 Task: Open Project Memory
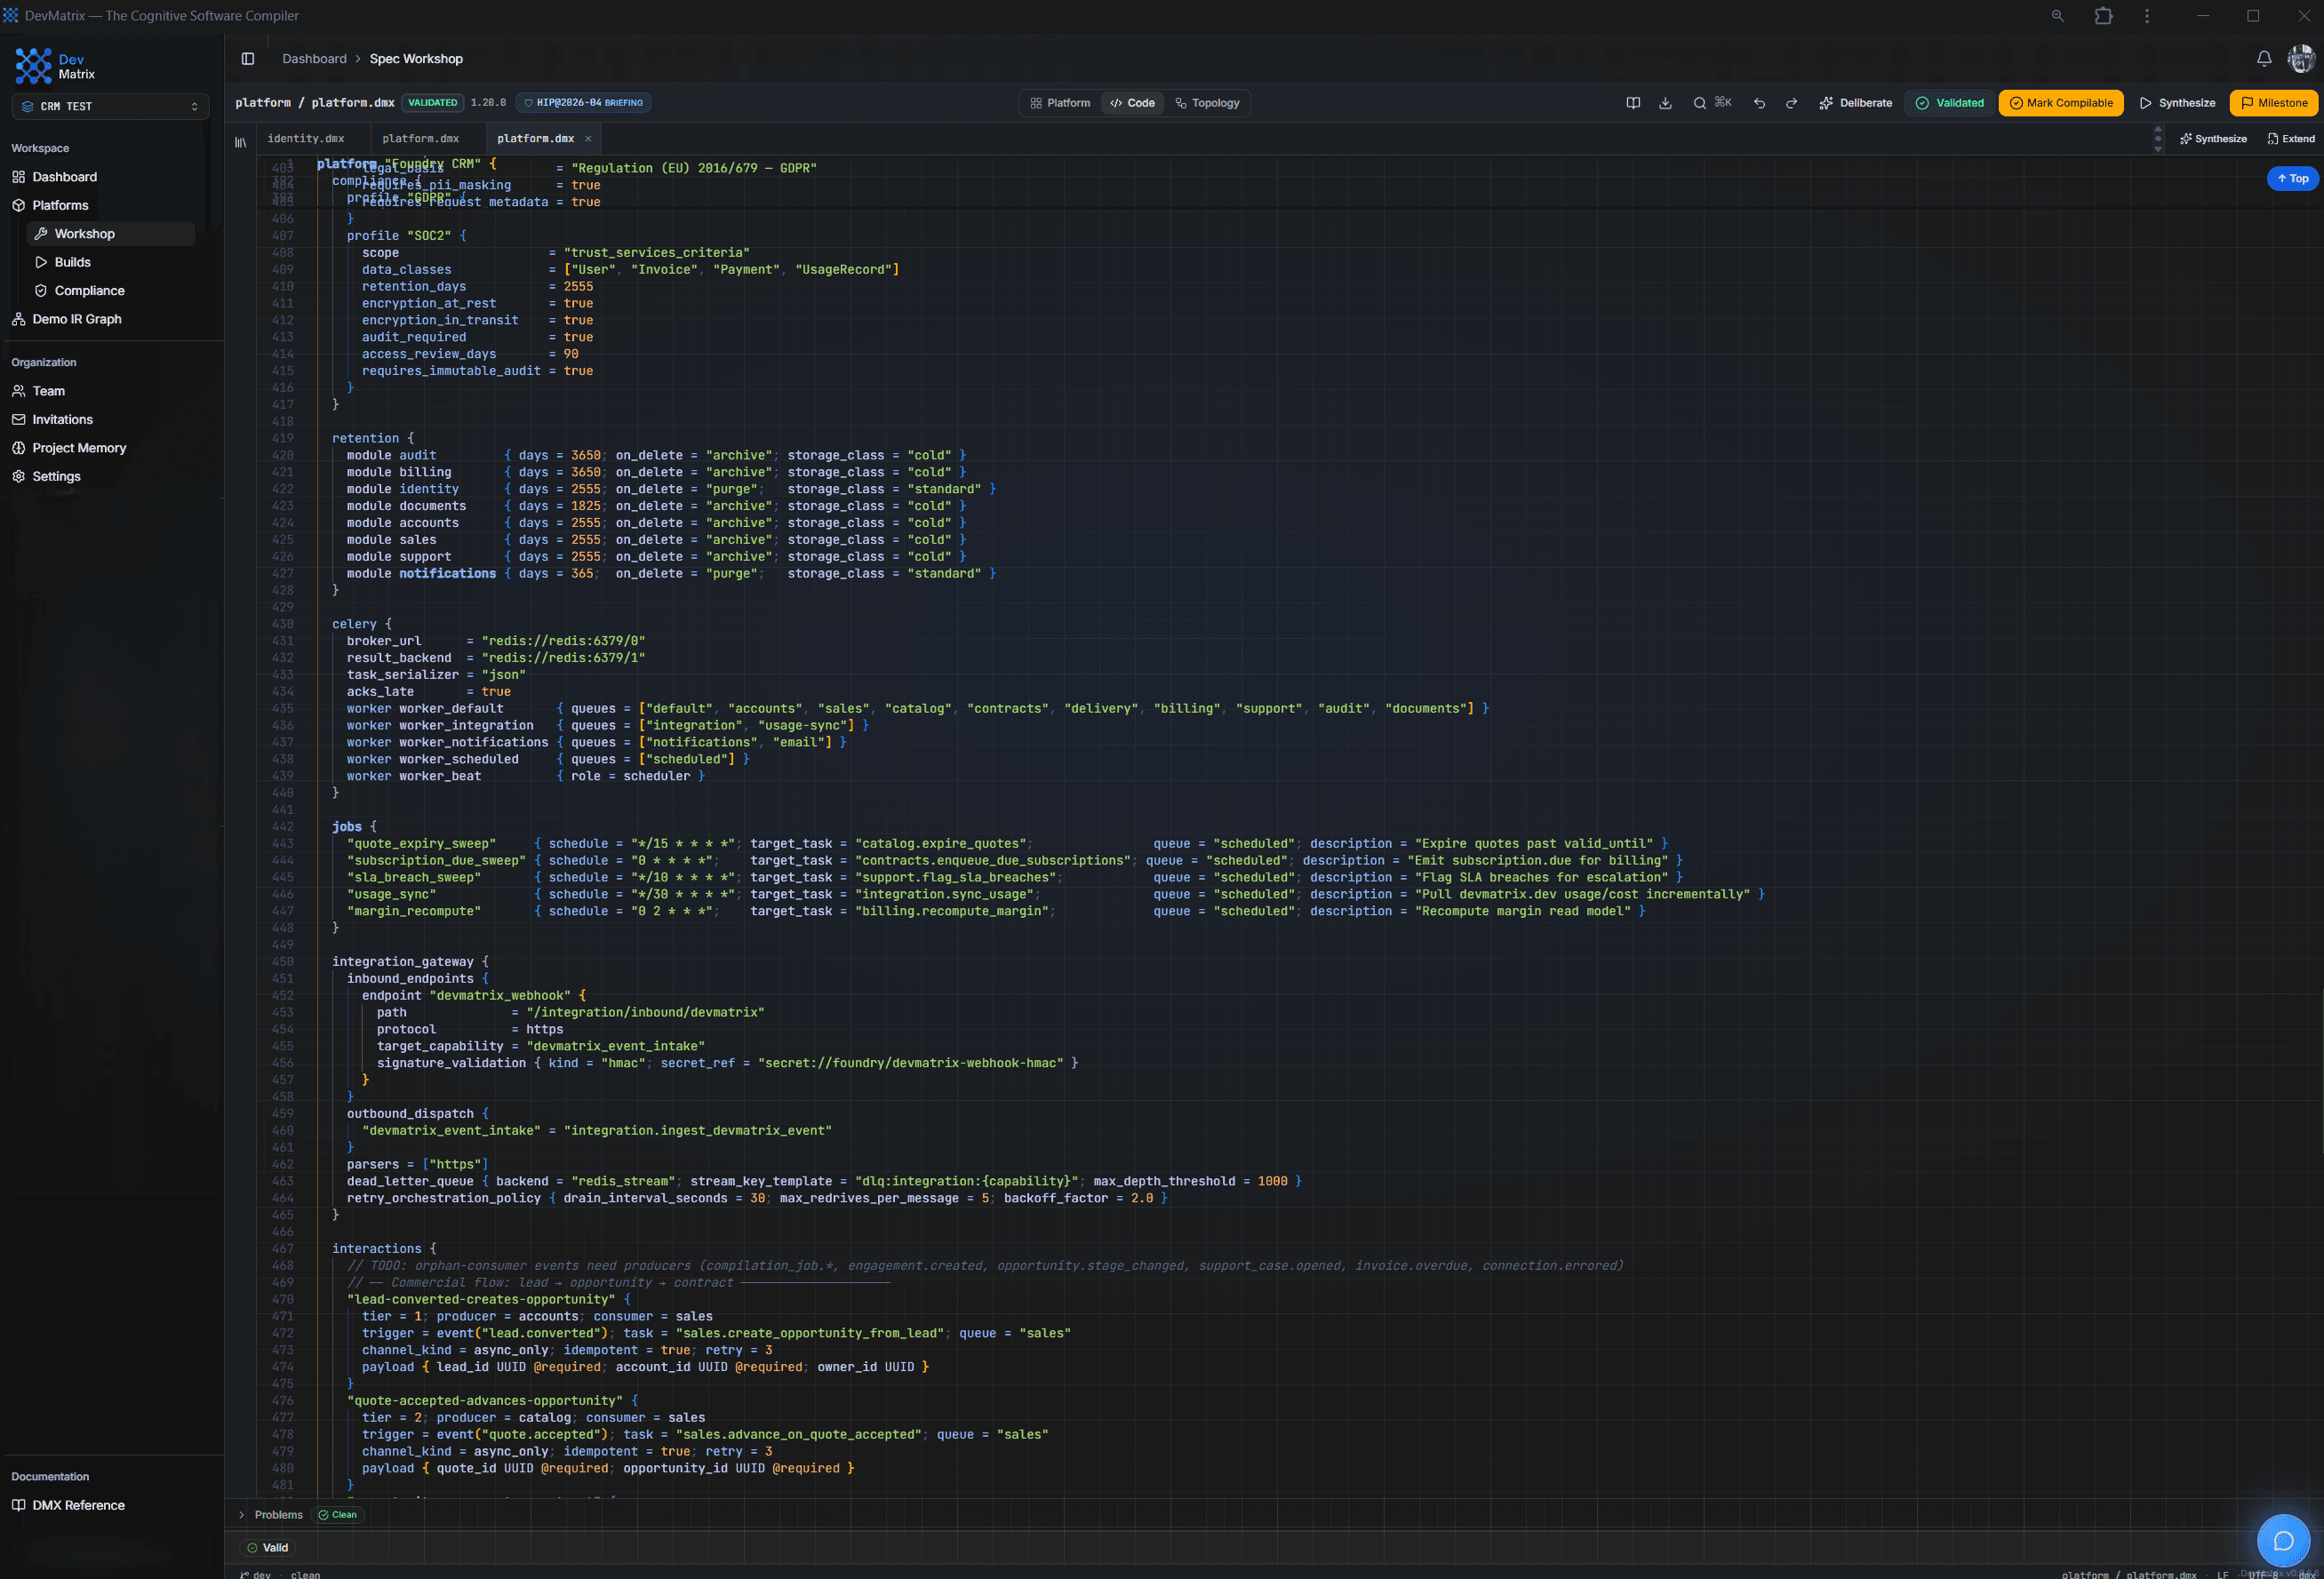pos(79,448)
